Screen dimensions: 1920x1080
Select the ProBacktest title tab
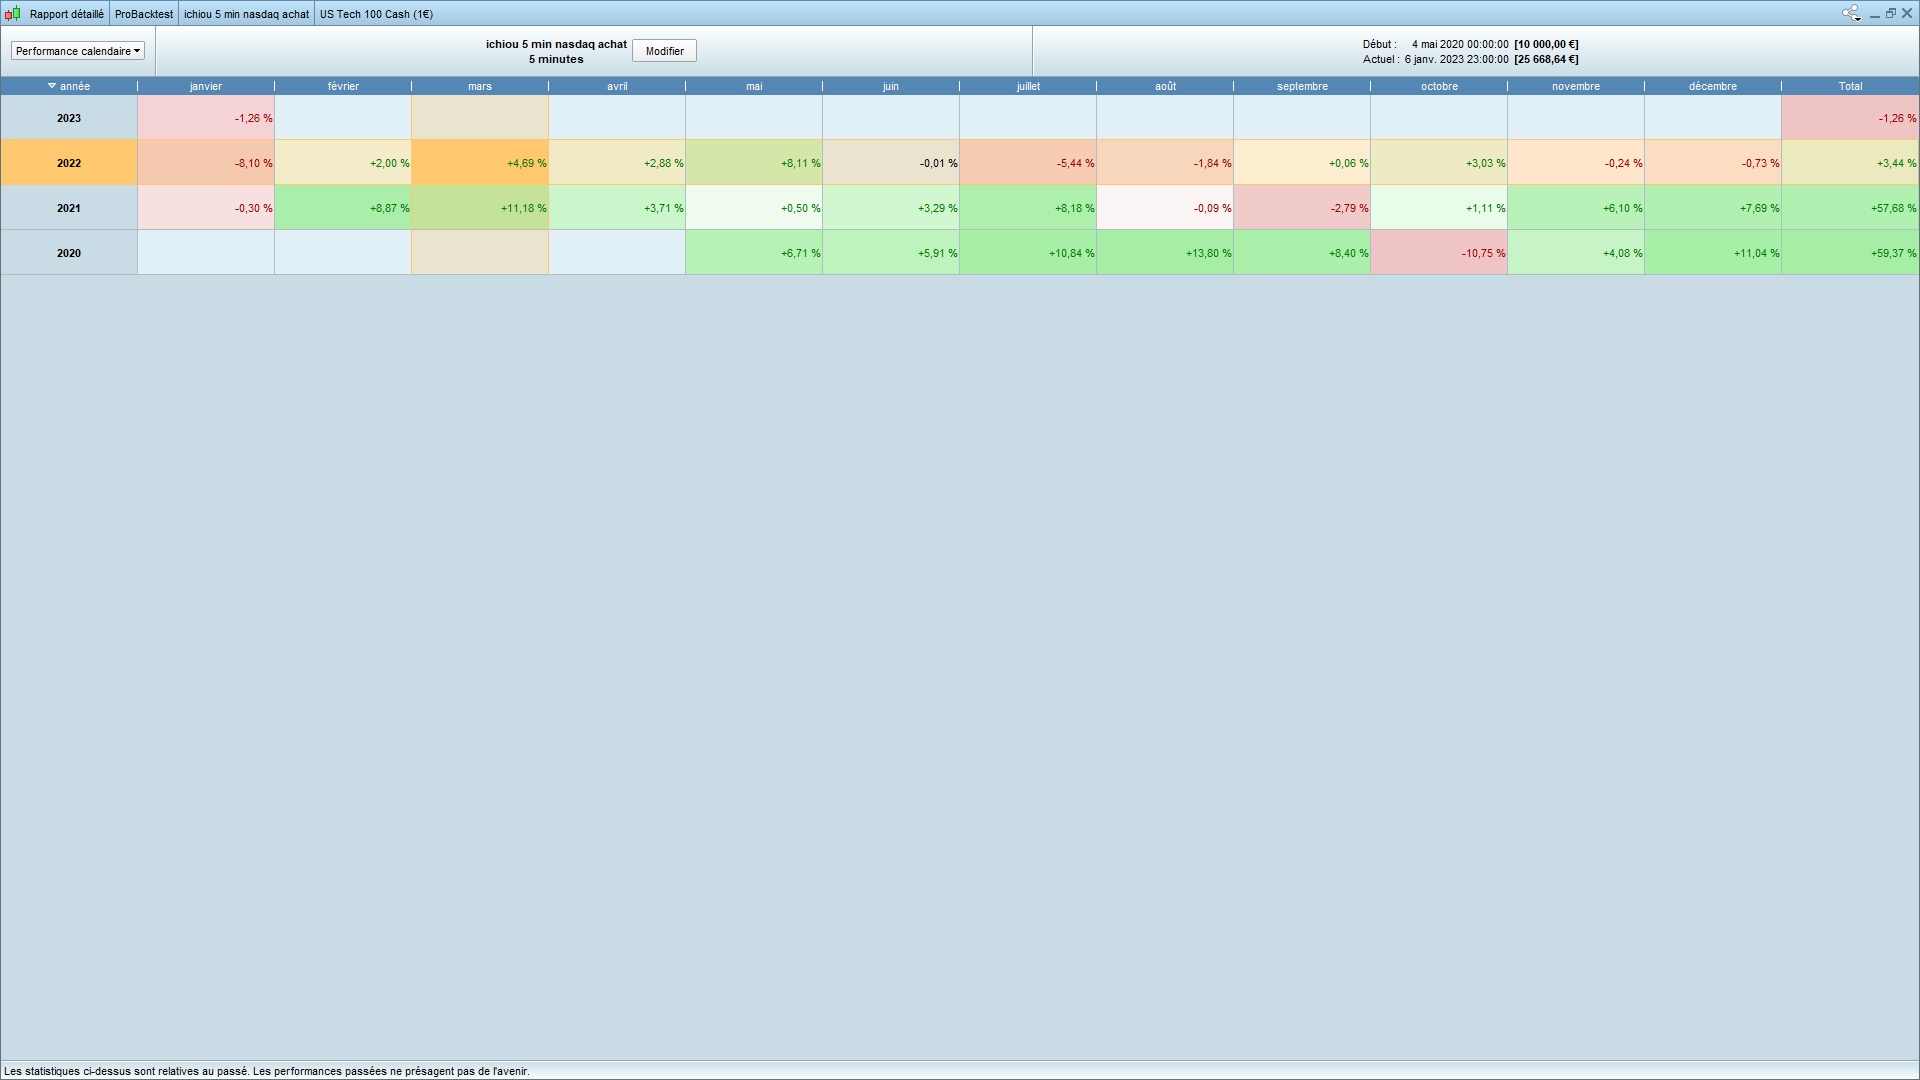(x=144, y=14)
